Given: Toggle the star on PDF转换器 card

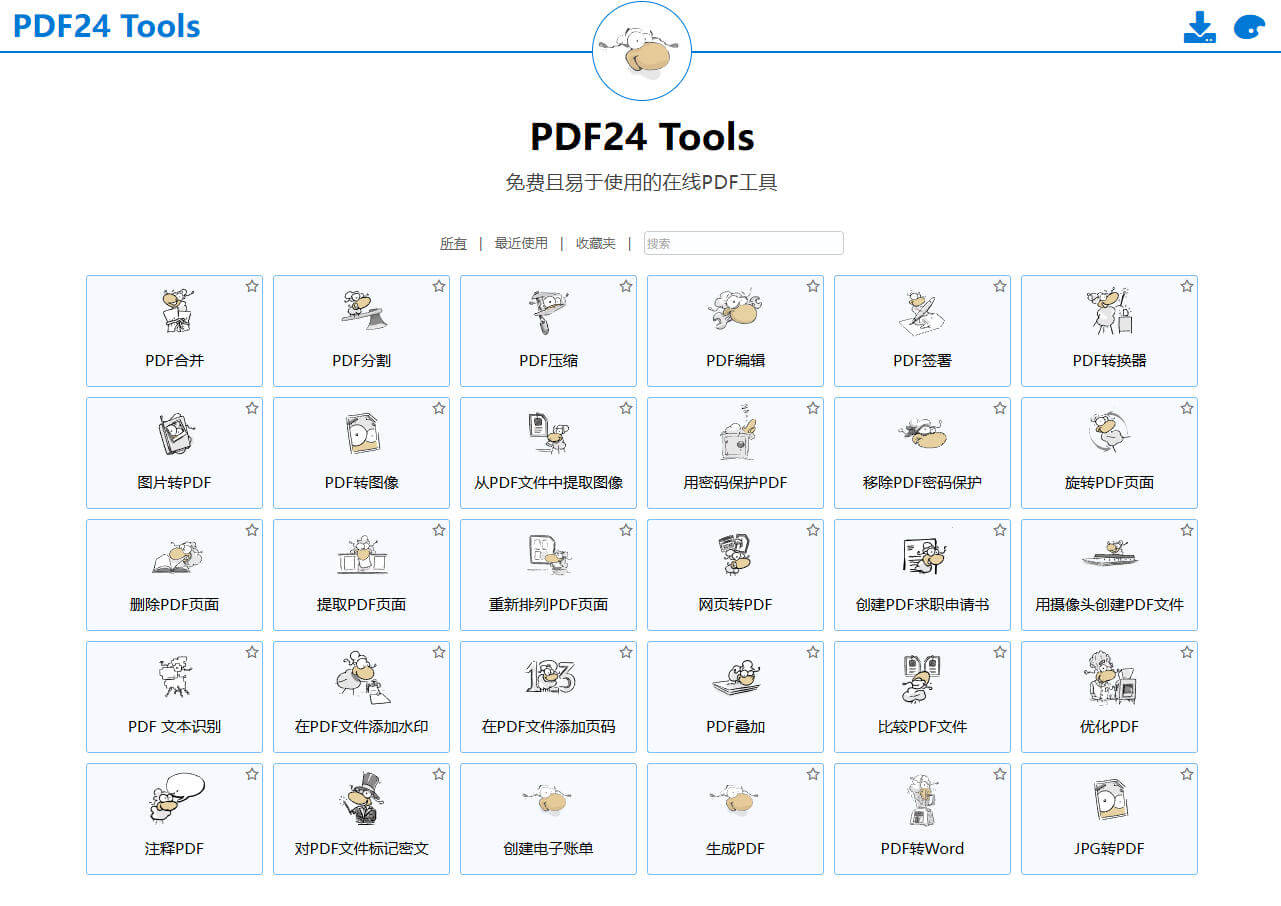Looking at the screenshot, I should tap(1187, 286).
